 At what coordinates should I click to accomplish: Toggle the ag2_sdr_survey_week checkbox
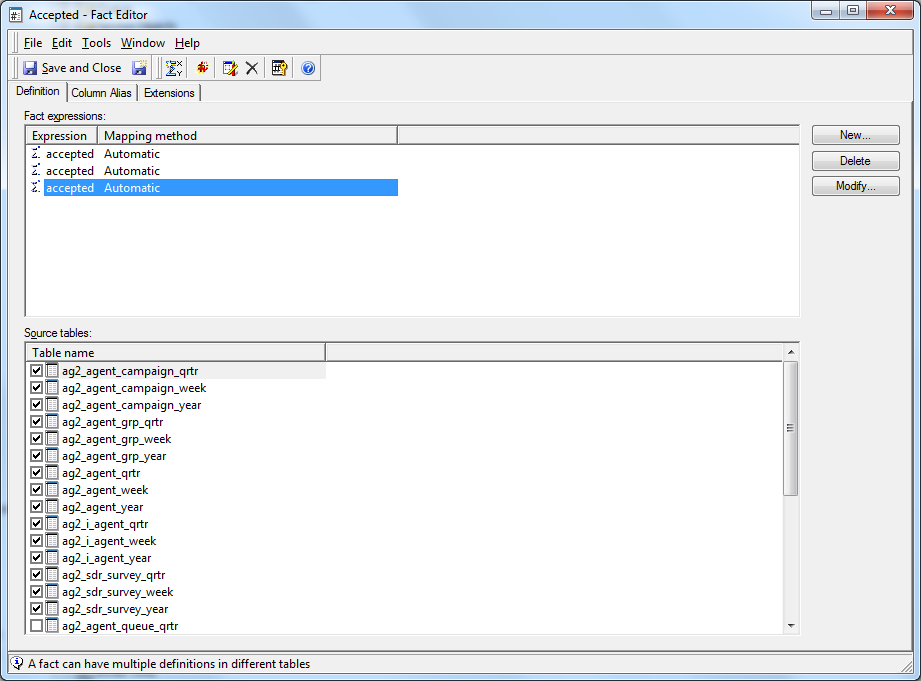click(37, 592)
